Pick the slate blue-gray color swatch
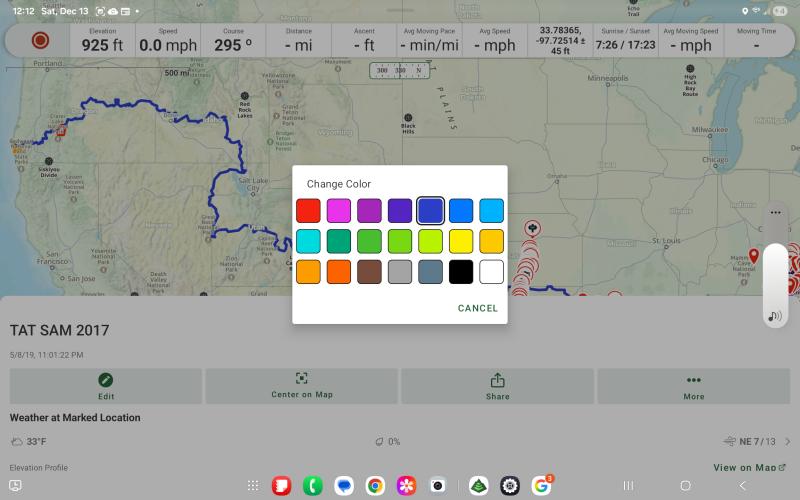Viewport: 800px width, 500px height. (x=431, y=272)
